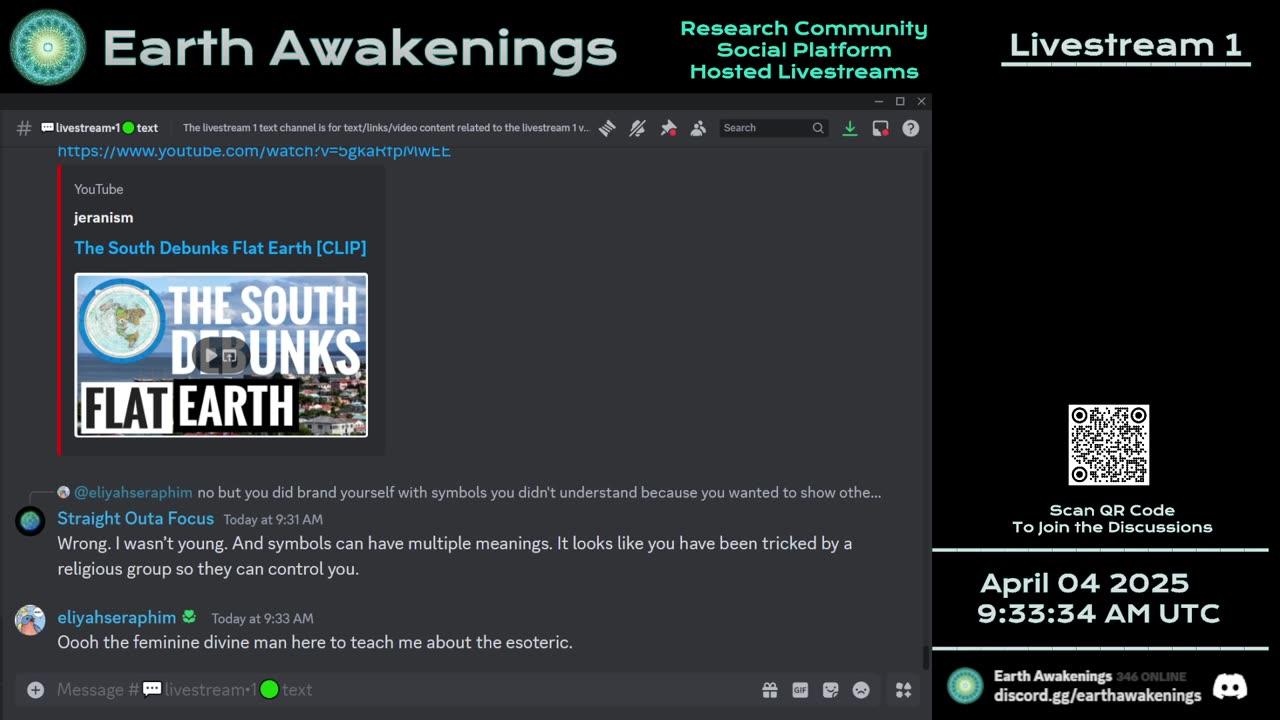Show the Member List
Image resolution: width=1280 pixels, height=720 pixels.
pos(698,128)
